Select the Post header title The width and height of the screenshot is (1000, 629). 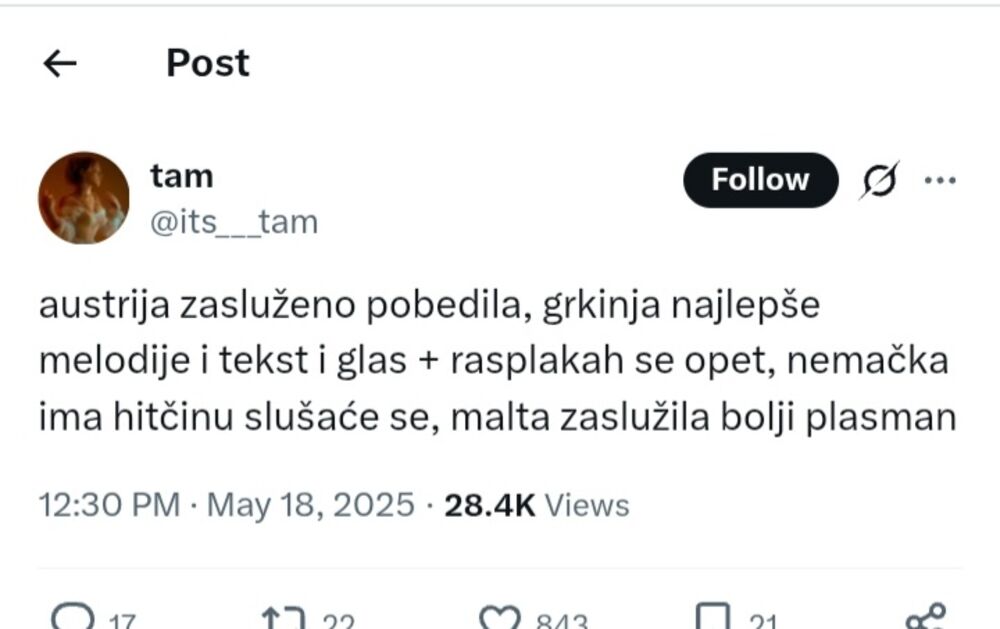click(208, 63)
